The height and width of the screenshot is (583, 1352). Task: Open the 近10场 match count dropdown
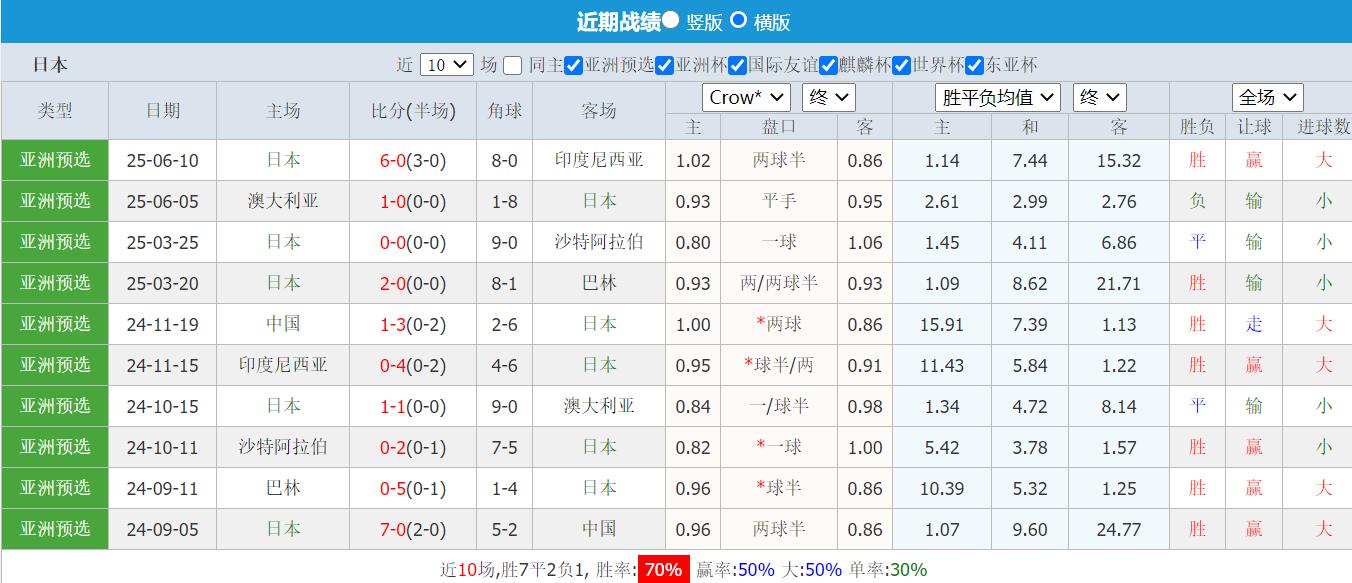tap(446, 64)
